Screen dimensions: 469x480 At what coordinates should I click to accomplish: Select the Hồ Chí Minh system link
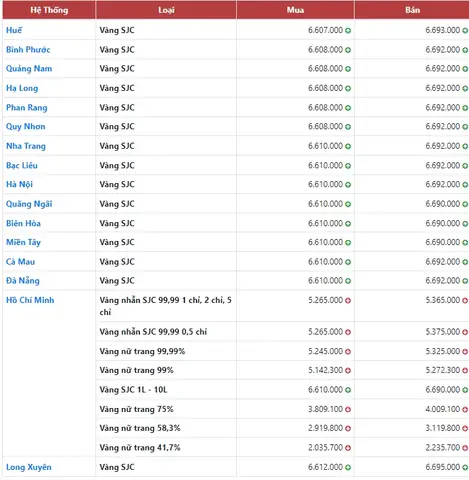point(30,300)
